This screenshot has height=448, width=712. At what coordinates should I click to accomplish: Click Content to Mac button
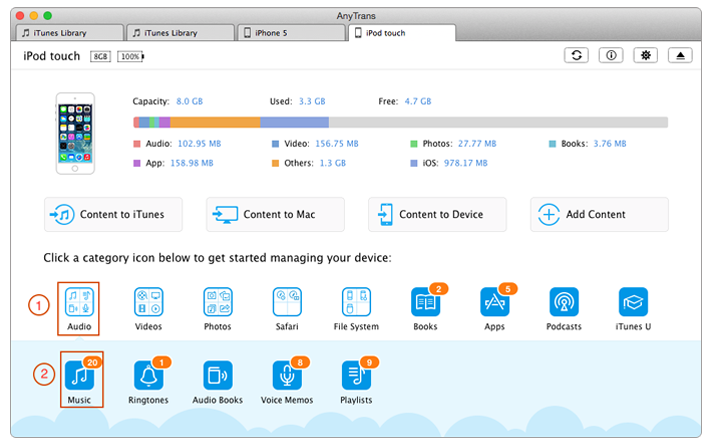click(x=276, y=214)
